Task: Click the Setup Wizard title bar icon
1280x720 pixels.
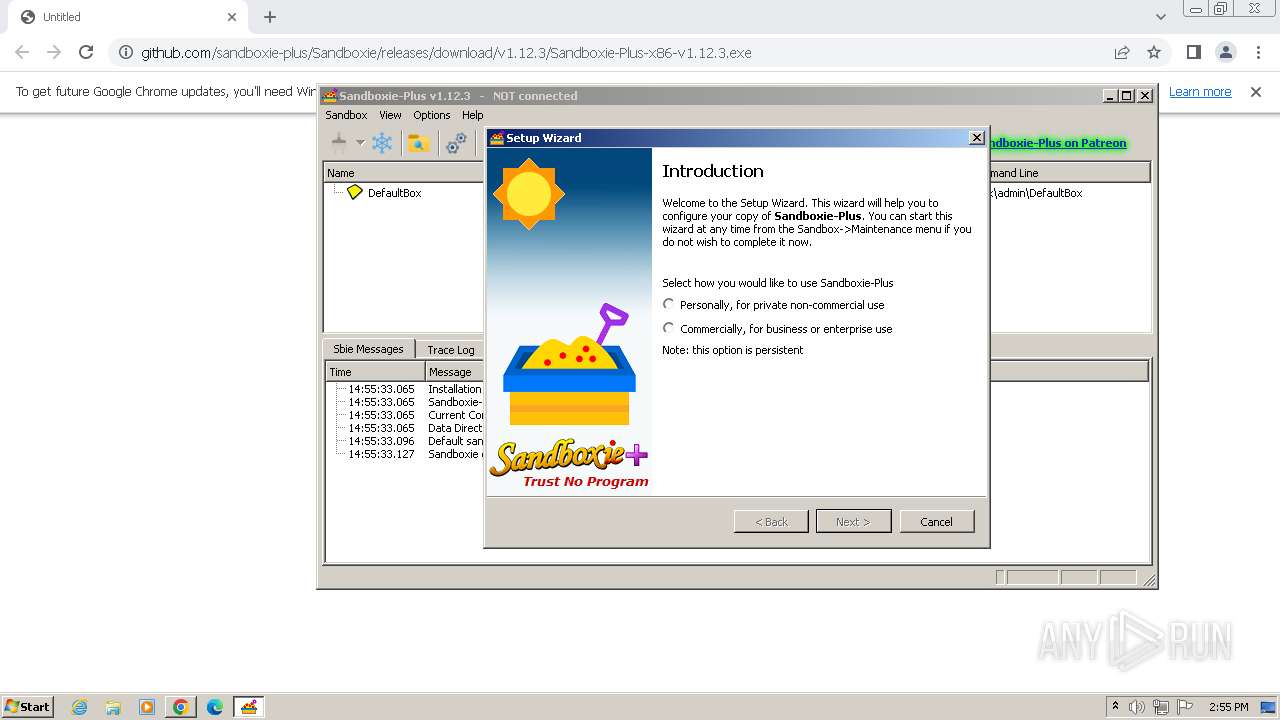Action: click(496, 138)
